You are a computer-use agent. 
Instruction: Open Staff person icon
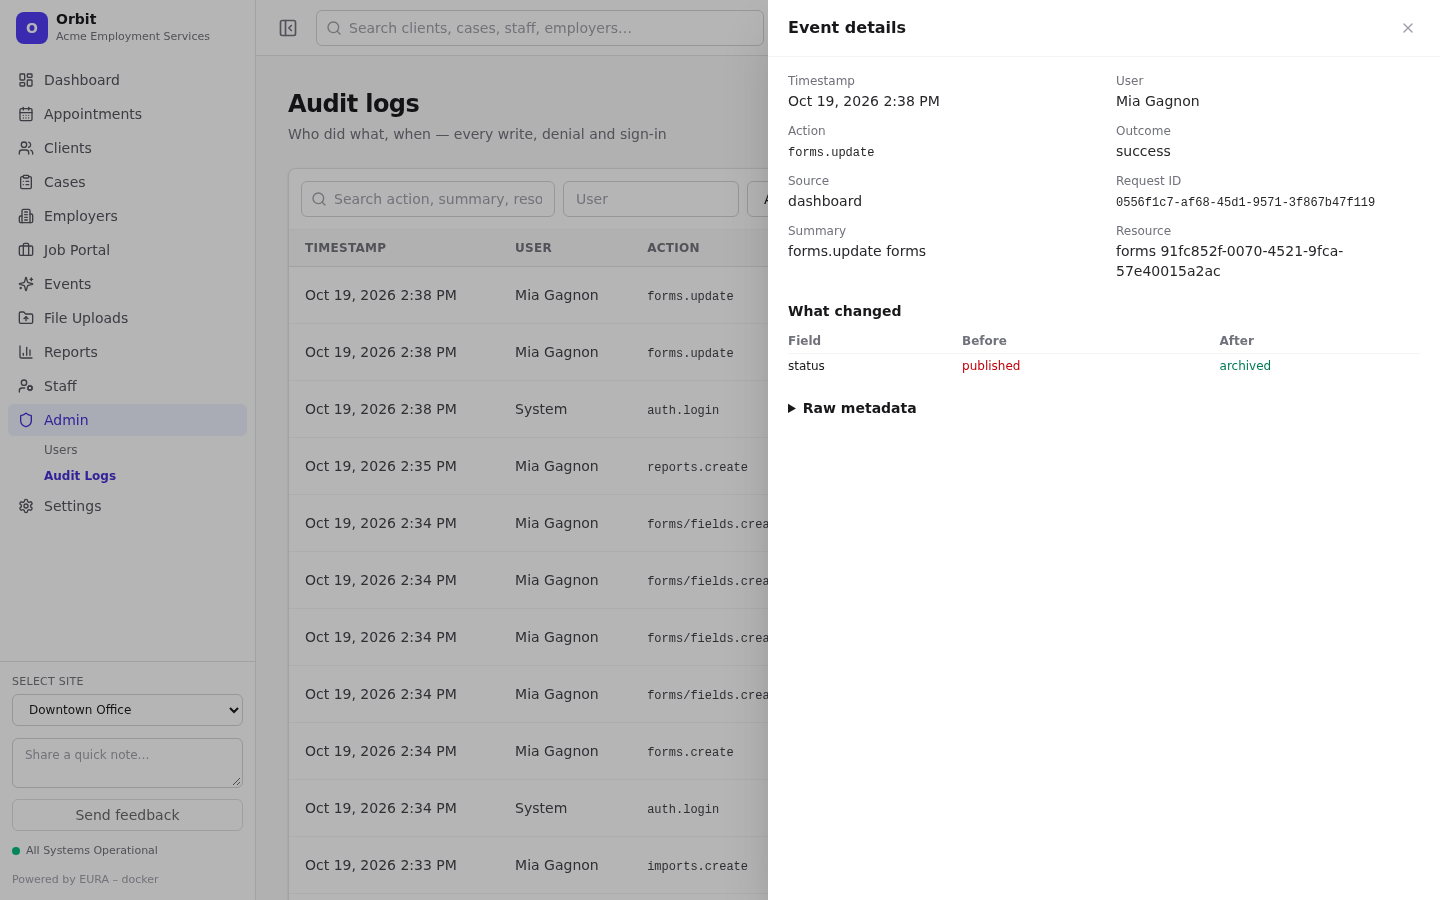point(26,386)
